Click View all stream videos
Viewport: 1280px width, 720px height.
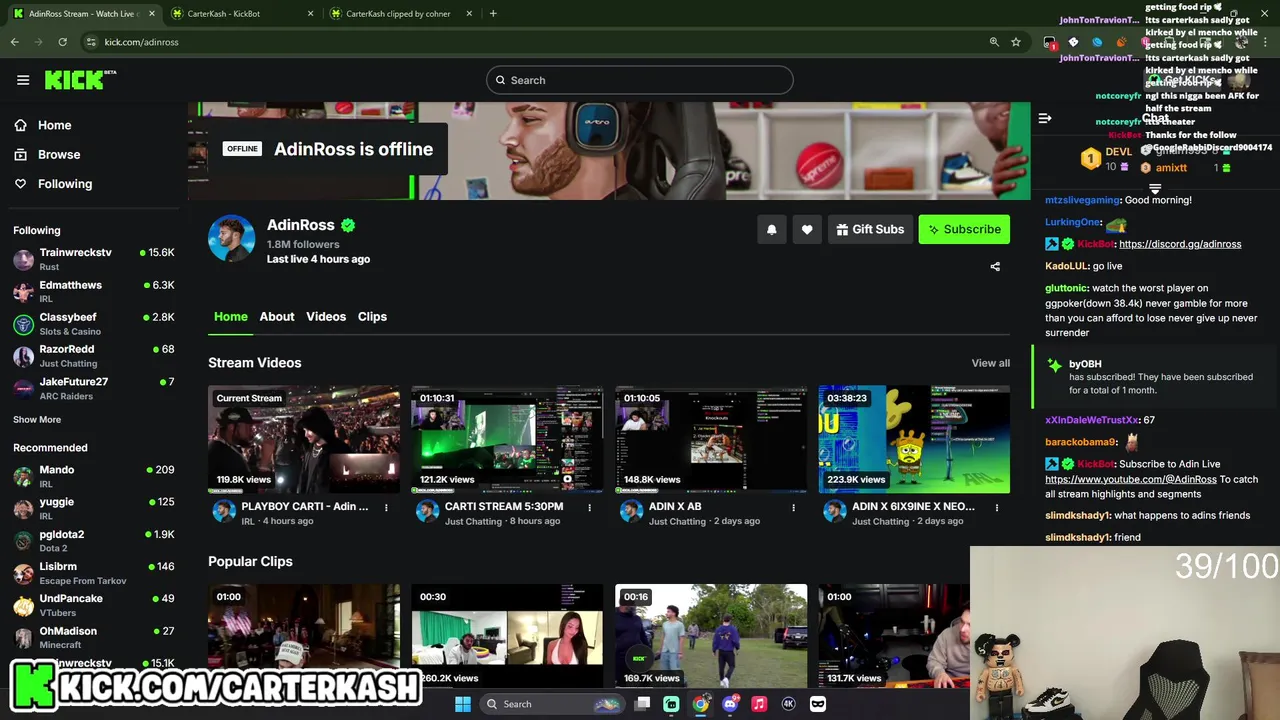click(x=990, y=363)
